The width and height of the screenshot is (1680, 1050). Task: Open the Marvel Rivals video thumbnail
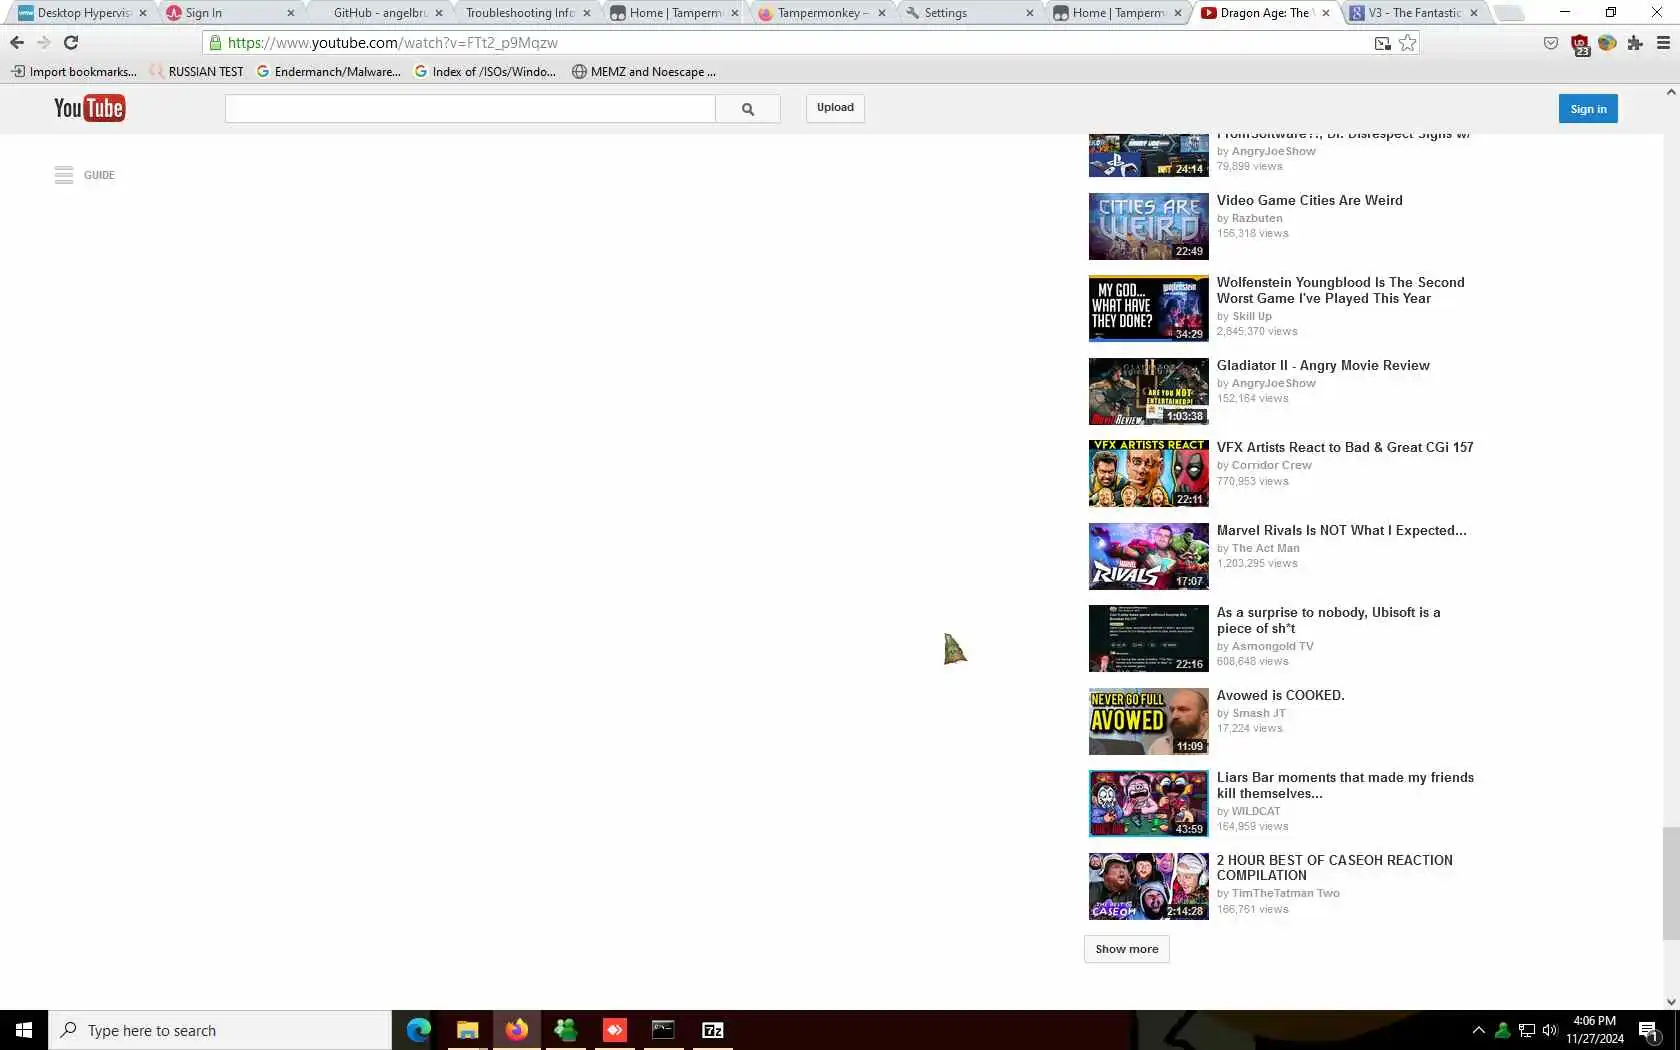click(1149, 556)
